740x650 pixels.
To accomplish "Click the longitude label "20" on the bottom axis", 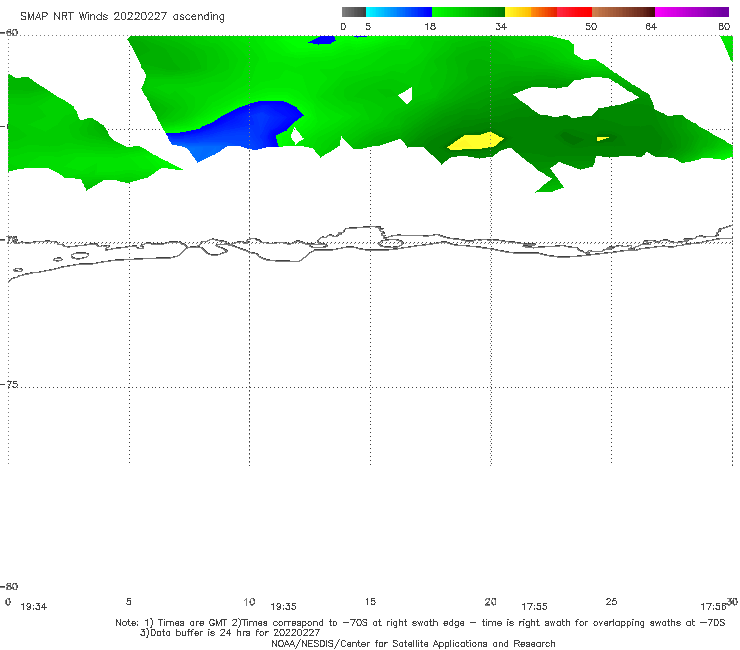I will pos(490,601).
